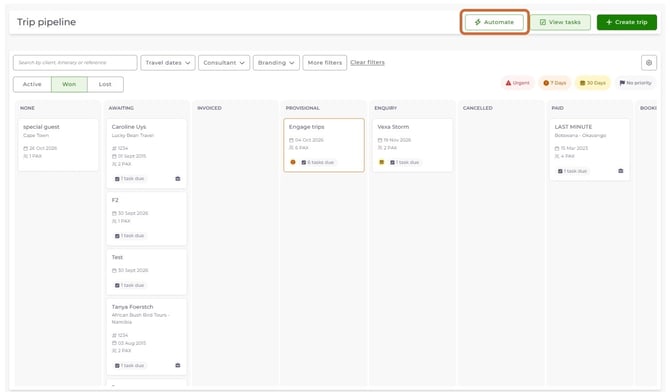Click the PAID column header
The image size is (670, 392).
click(558, 108)
